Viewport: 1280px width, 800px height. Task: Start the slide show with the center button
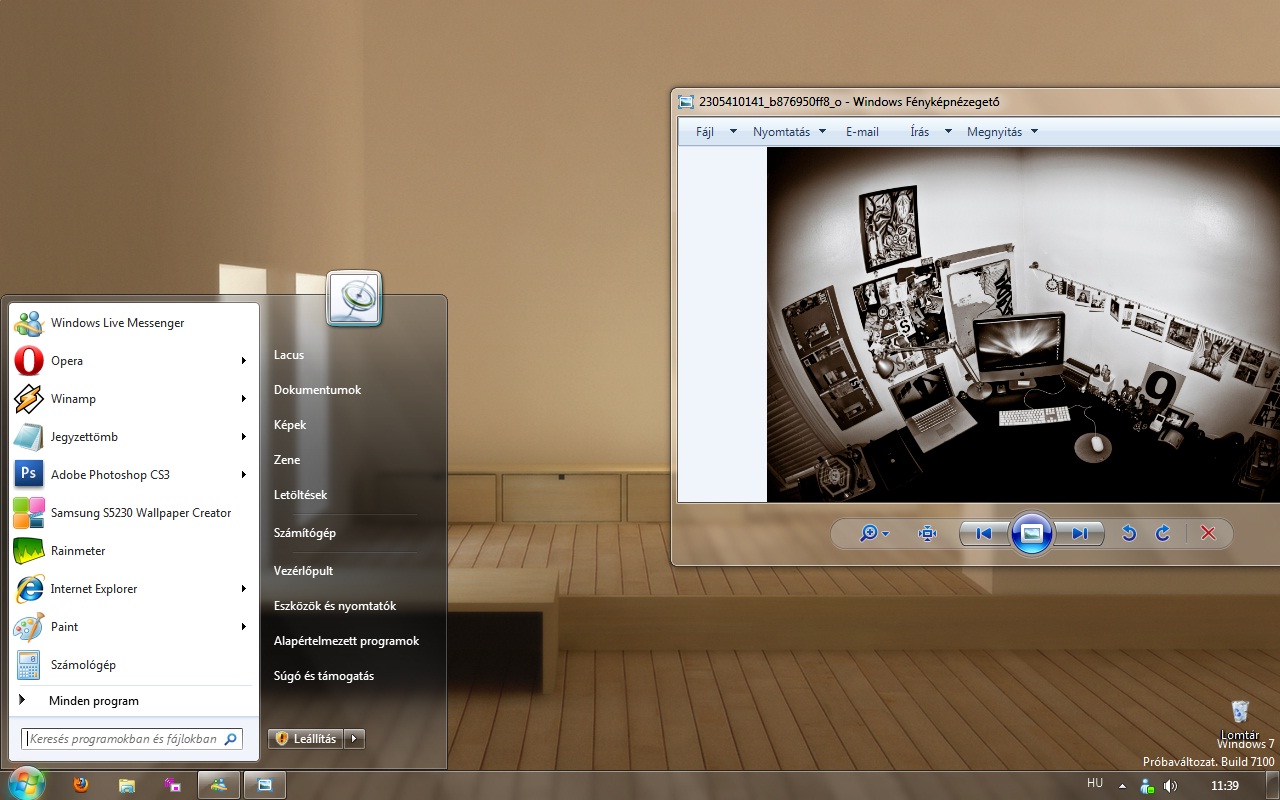click(x=1032, y=534)
